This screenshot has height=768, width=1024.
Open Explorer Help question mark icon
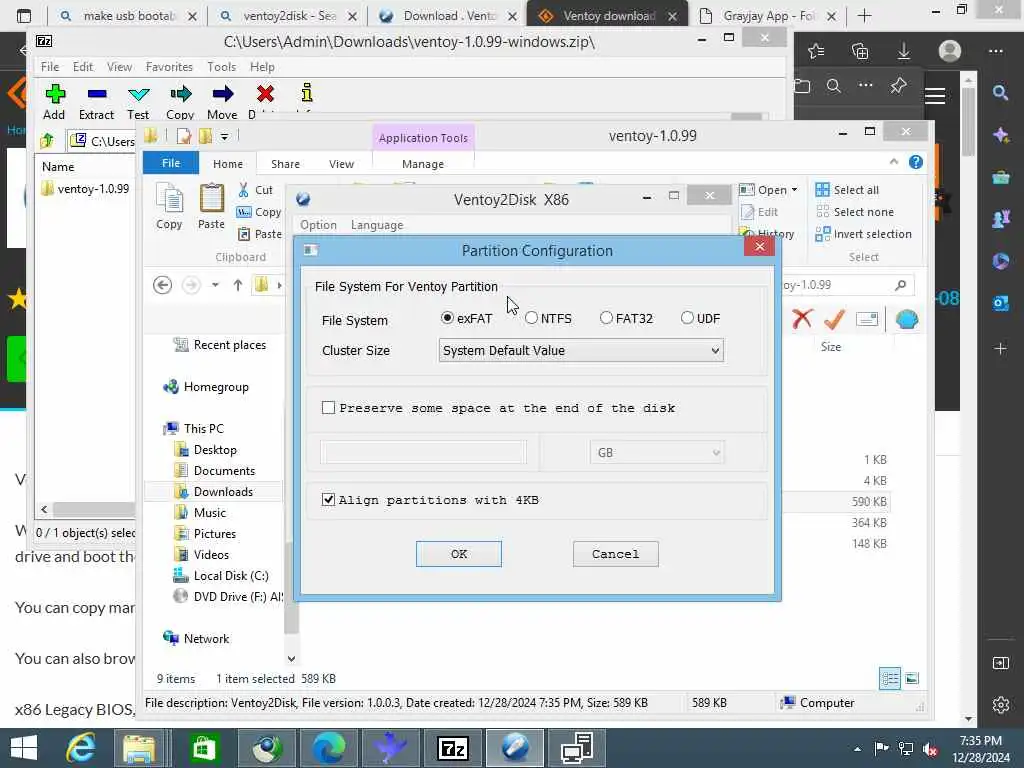pyautogui.click(x=916, y=162)
